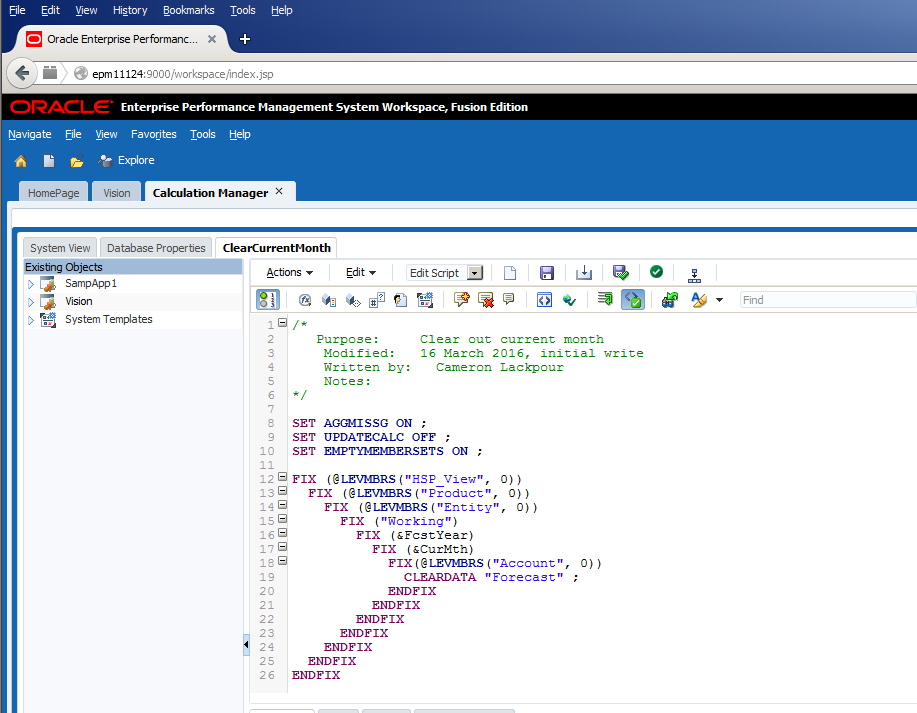The width and height of the screenshot is (917, 713).
Task: Click the remove comment red-X icon
Action: (486, 300)
